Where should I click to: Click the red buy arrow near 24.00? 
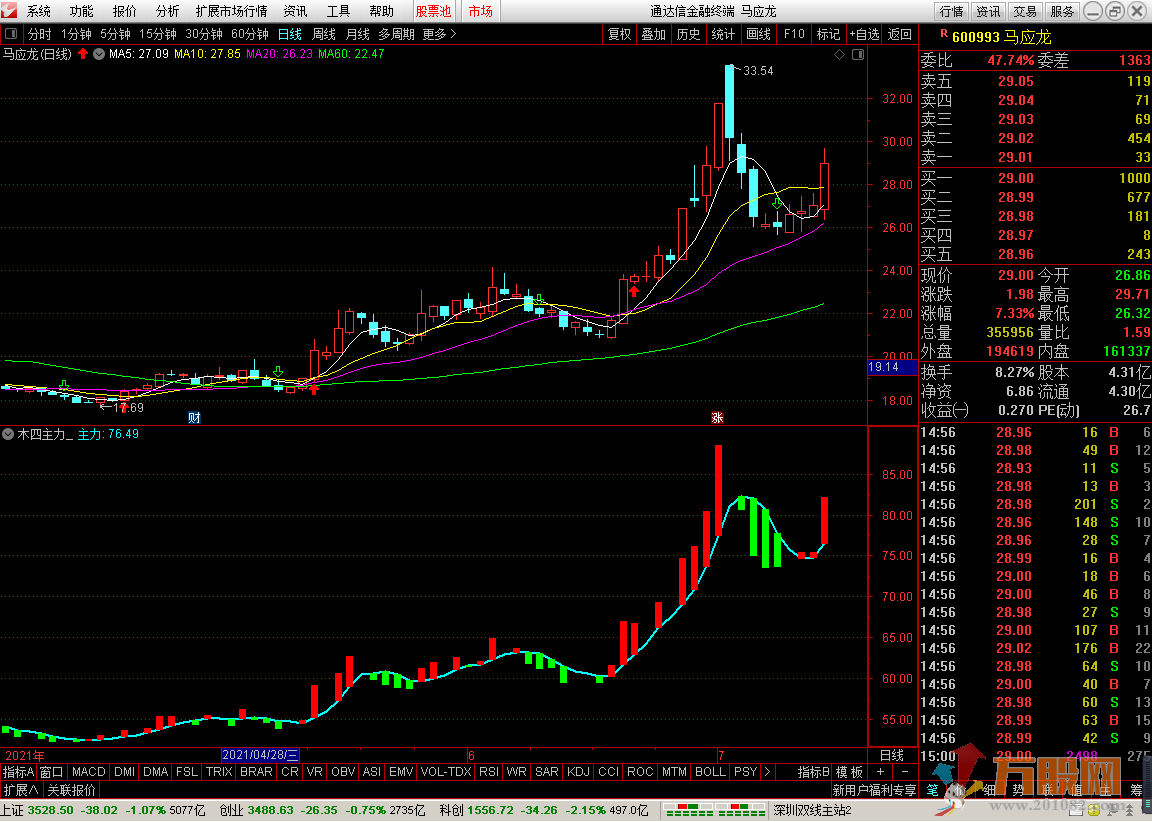(634, 291)
